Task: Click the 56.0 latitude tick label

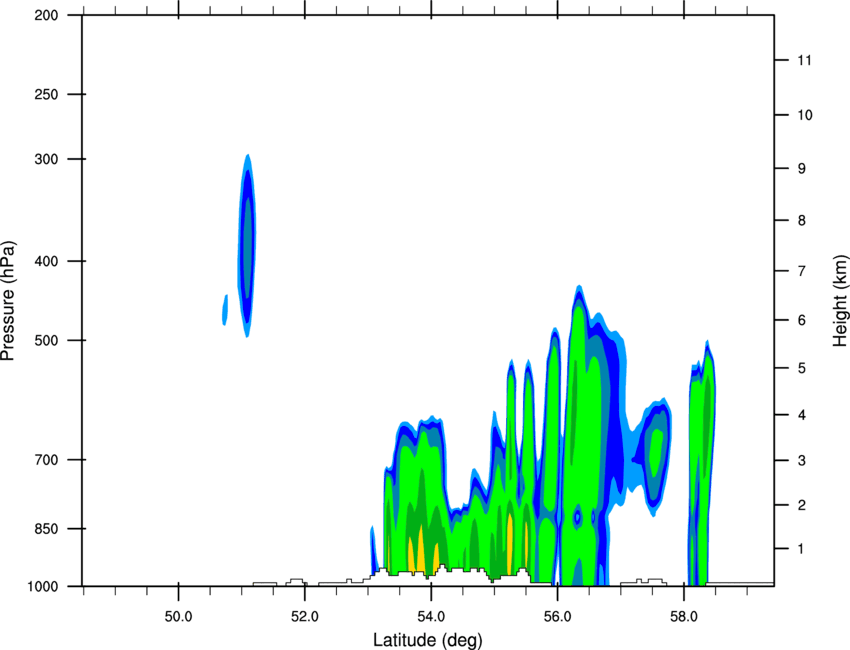Action: click(x=557, y=617)
